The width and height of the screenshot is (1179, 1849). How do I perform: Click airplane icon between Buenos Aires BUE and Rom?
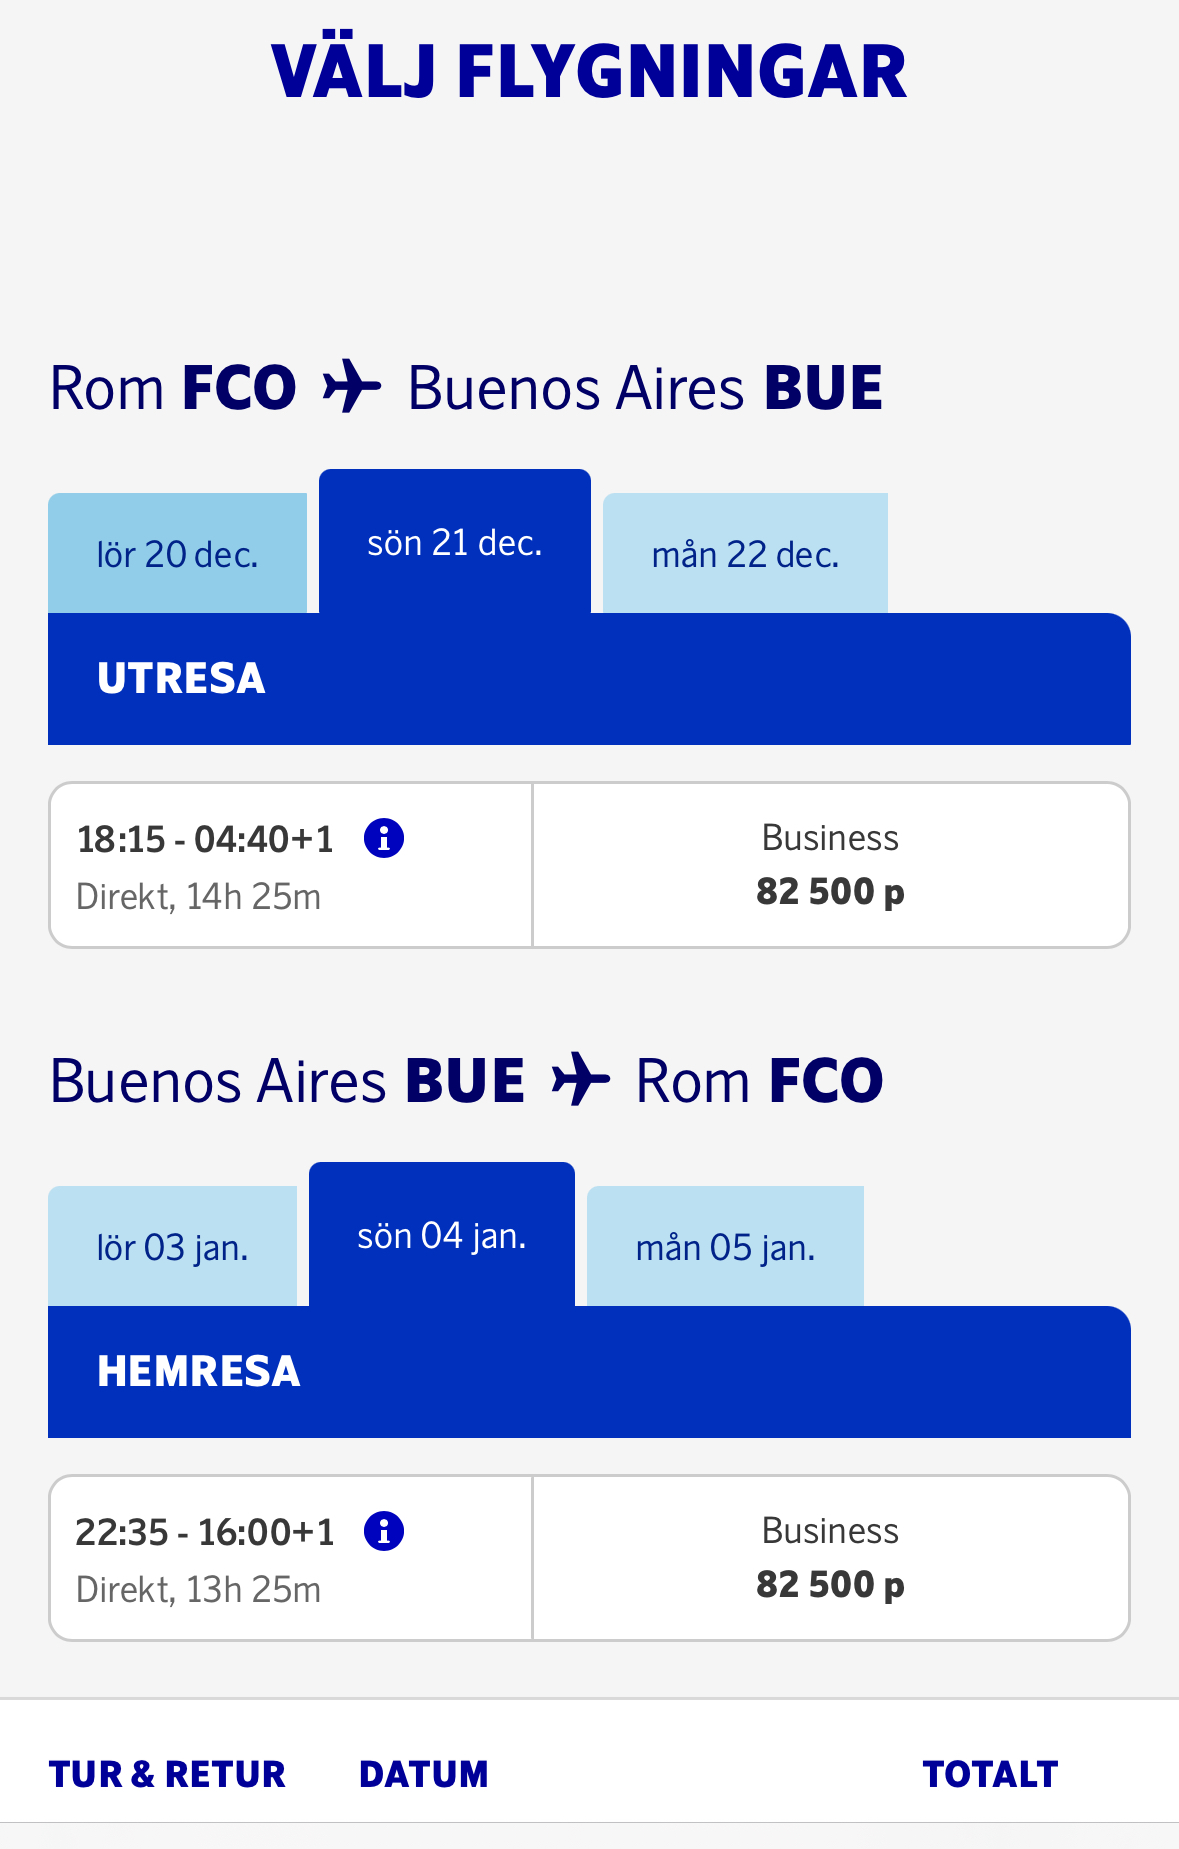[580, 1081]
